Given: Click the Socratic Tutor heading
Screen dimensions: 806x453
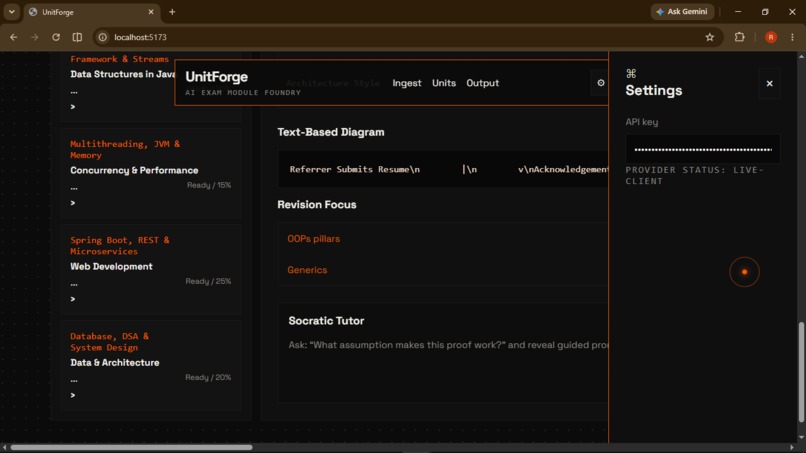Looking at the screenshot, I should (x=326, y=321).
